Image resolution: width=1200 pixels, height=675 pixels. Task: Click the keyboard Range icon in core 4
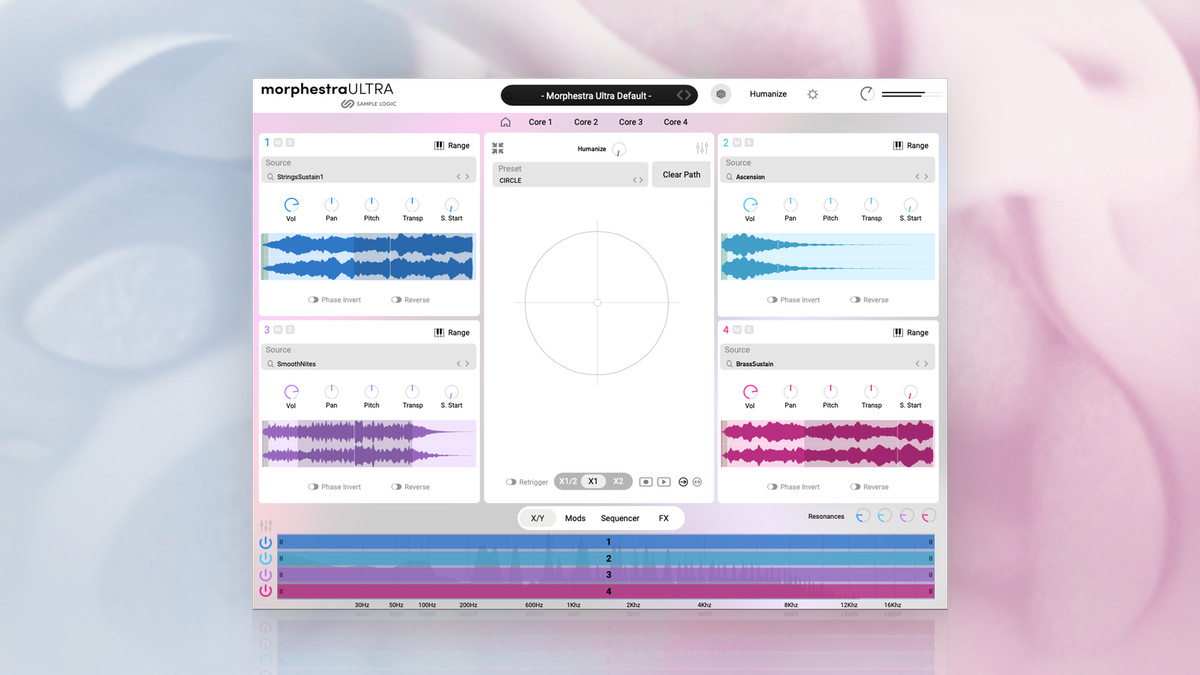[x=898, y=332]
